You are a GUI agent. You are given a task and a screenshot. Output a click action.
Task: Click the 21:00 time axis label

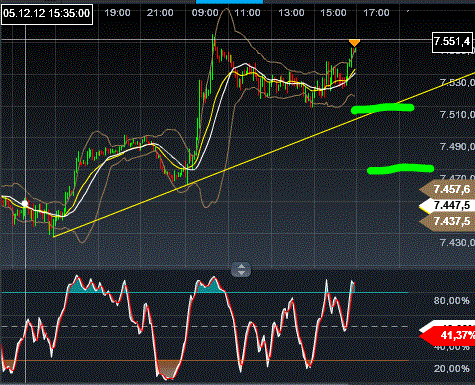pos(160,13)
